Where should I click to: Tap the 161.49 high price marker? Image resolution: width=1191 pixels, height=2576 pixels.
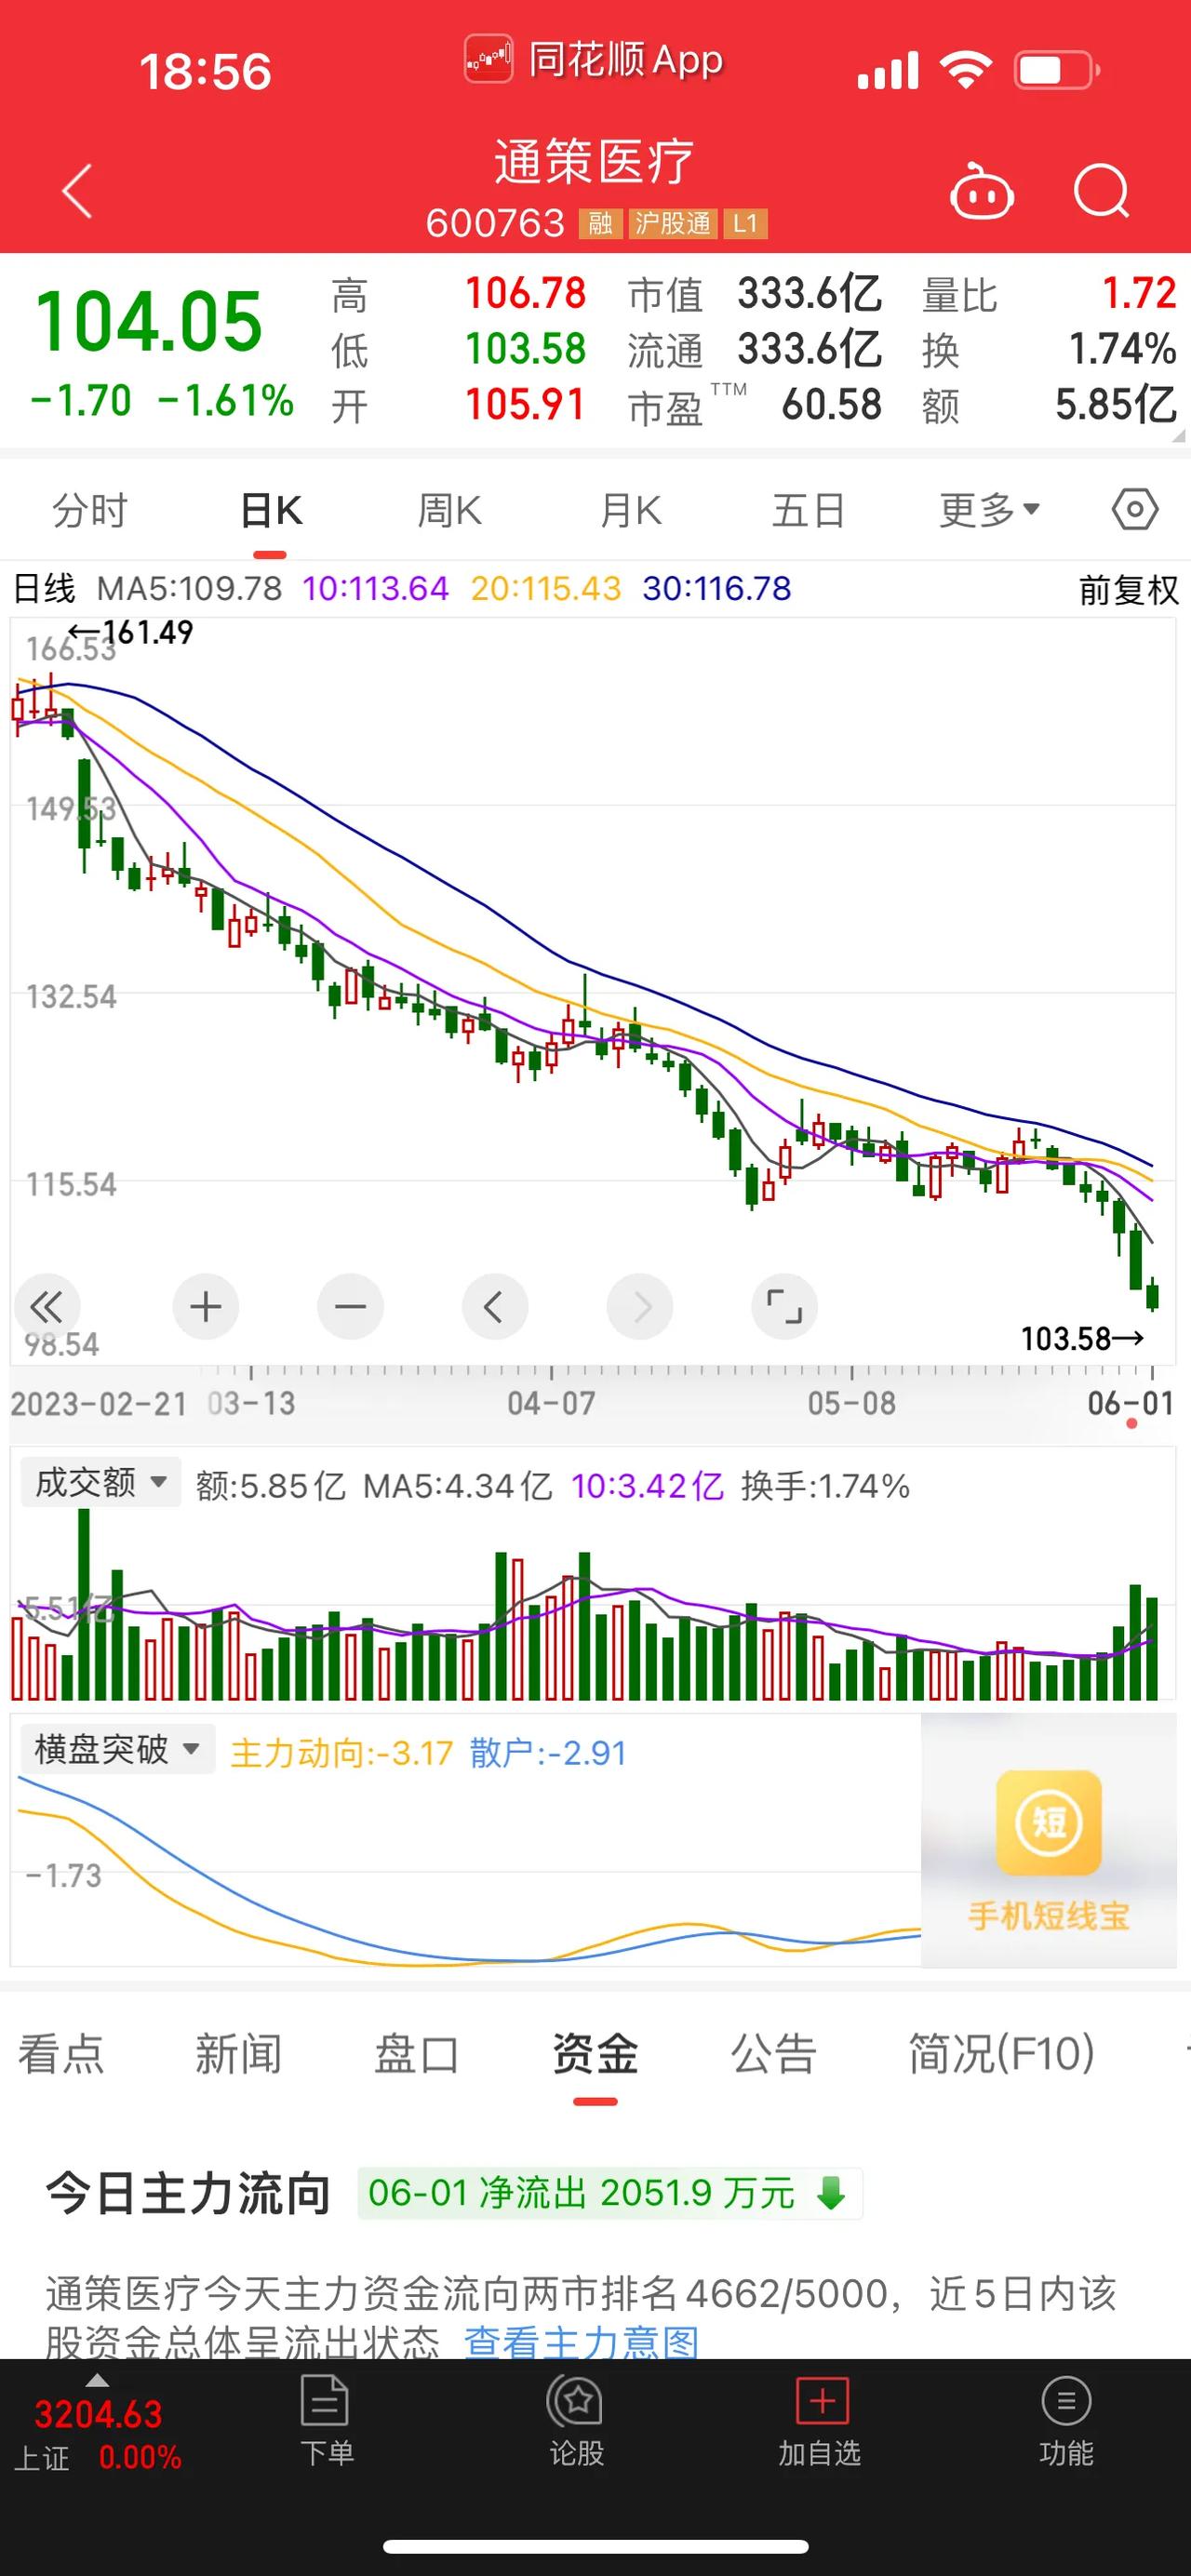[x=131, y=632]
